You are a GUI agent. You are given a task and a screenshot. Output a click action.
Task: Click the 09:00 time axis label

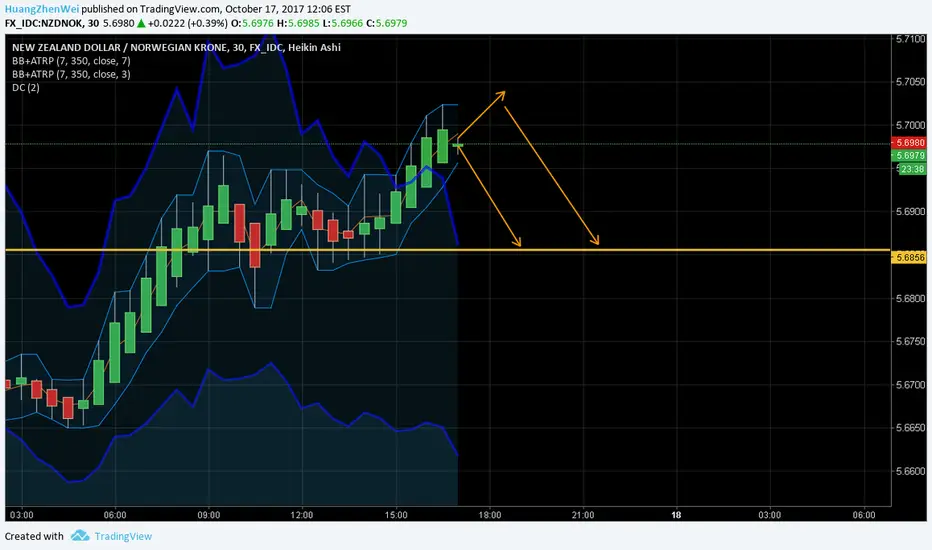coord(209,515)
